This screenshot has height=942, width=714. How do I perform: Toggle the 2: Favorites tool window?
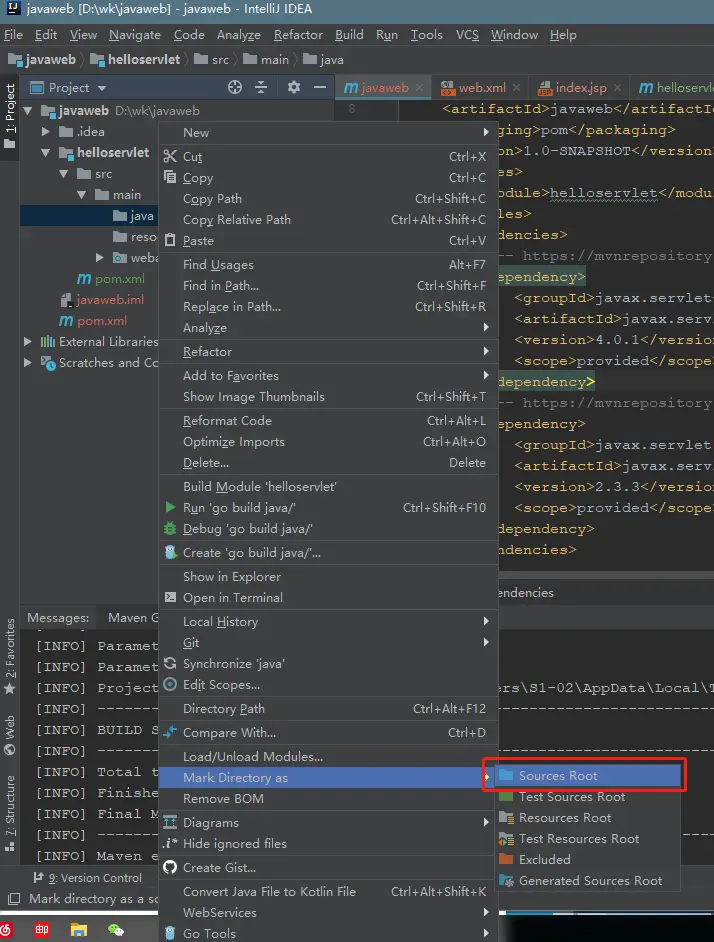click(x=10, y=657)
